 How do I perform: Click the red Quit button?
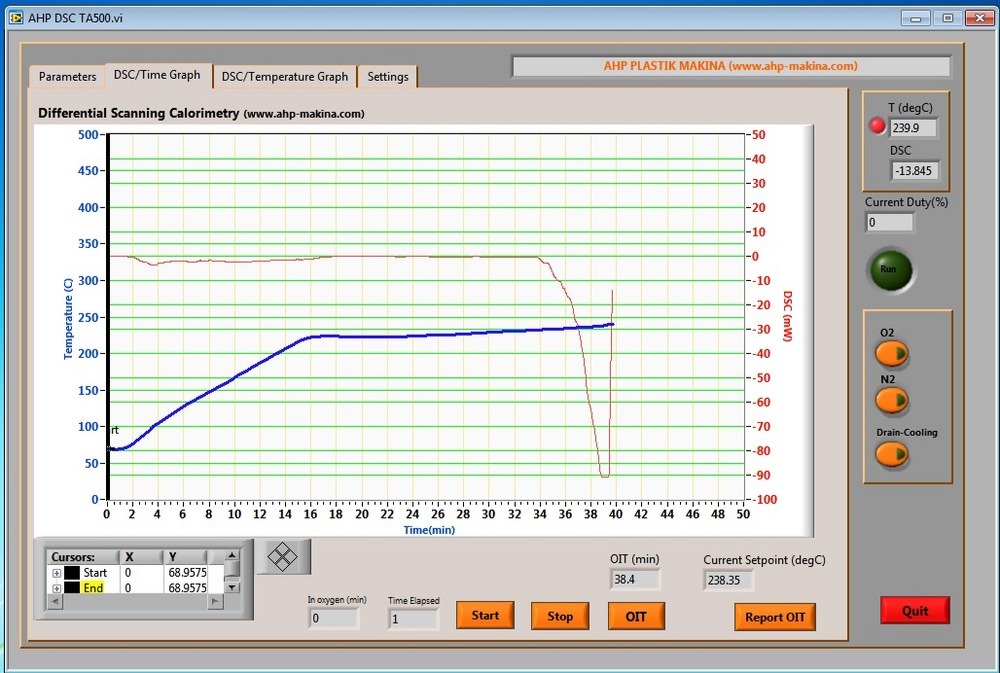click(915, 610)
